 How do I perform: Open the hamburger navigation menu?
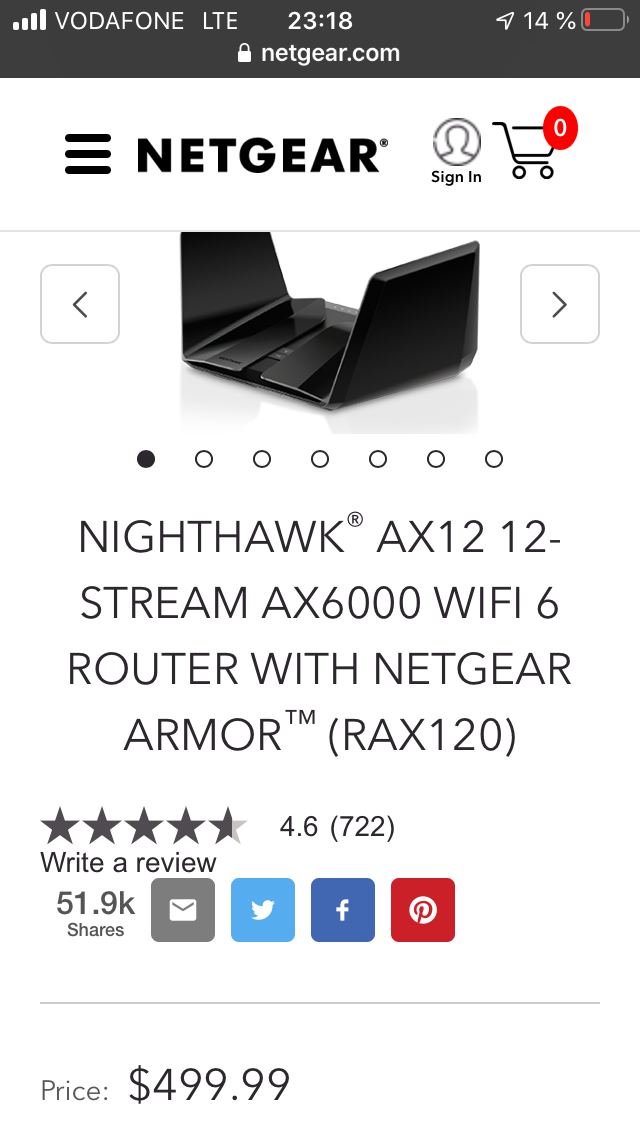[x=88, y=154]
